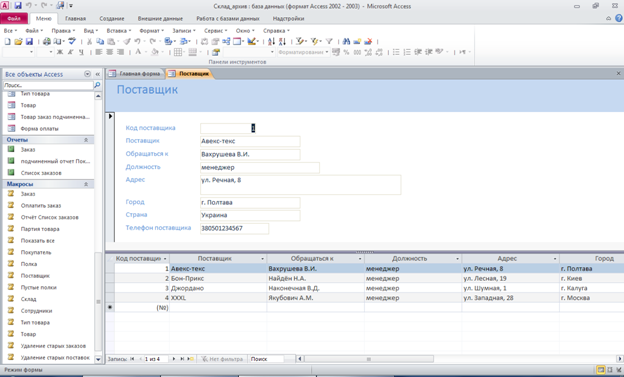Open the Адрес column filter dropdown
Image resolution: width=624 pixels, height=377 pixels.
pyautogui.click(x=555, y=259)
